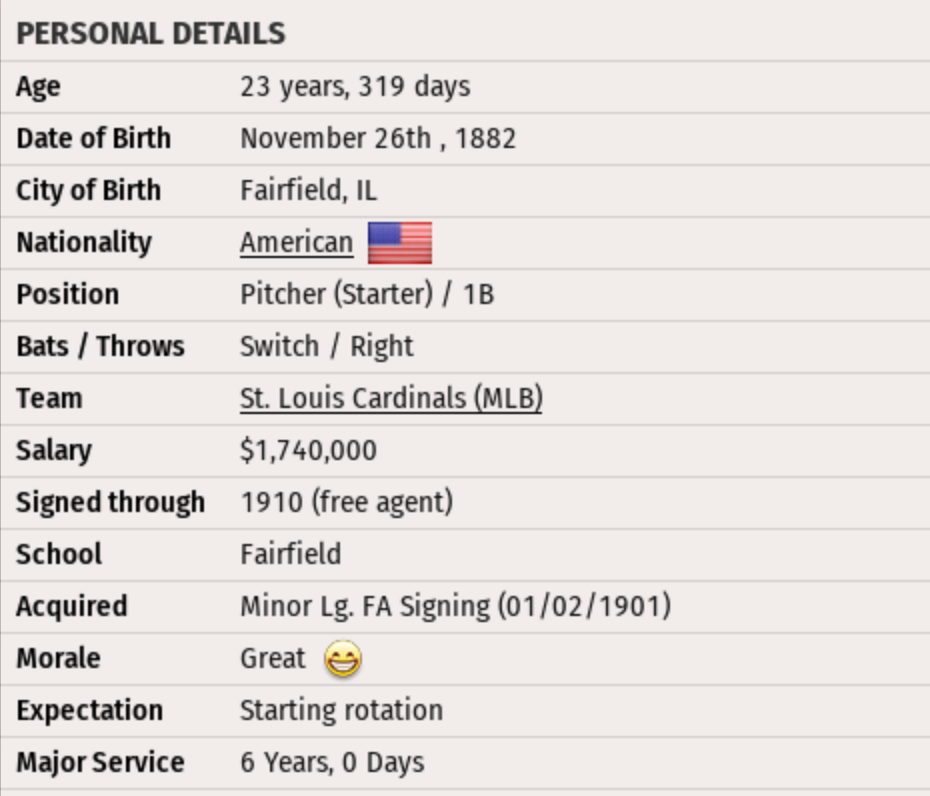Screen dimensions: 930x796
Task: Click the Major Service row label
Action: [100, 762]
